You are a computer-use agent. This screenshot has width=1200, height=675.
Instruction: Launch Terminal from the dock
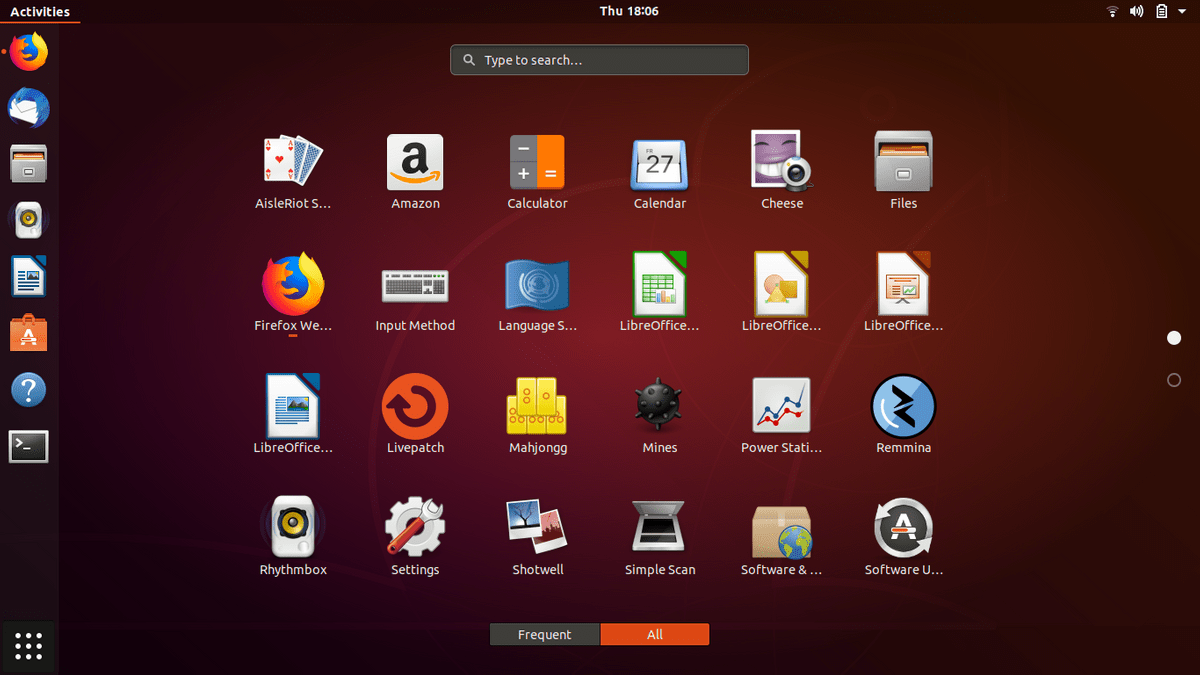(29, 446)
